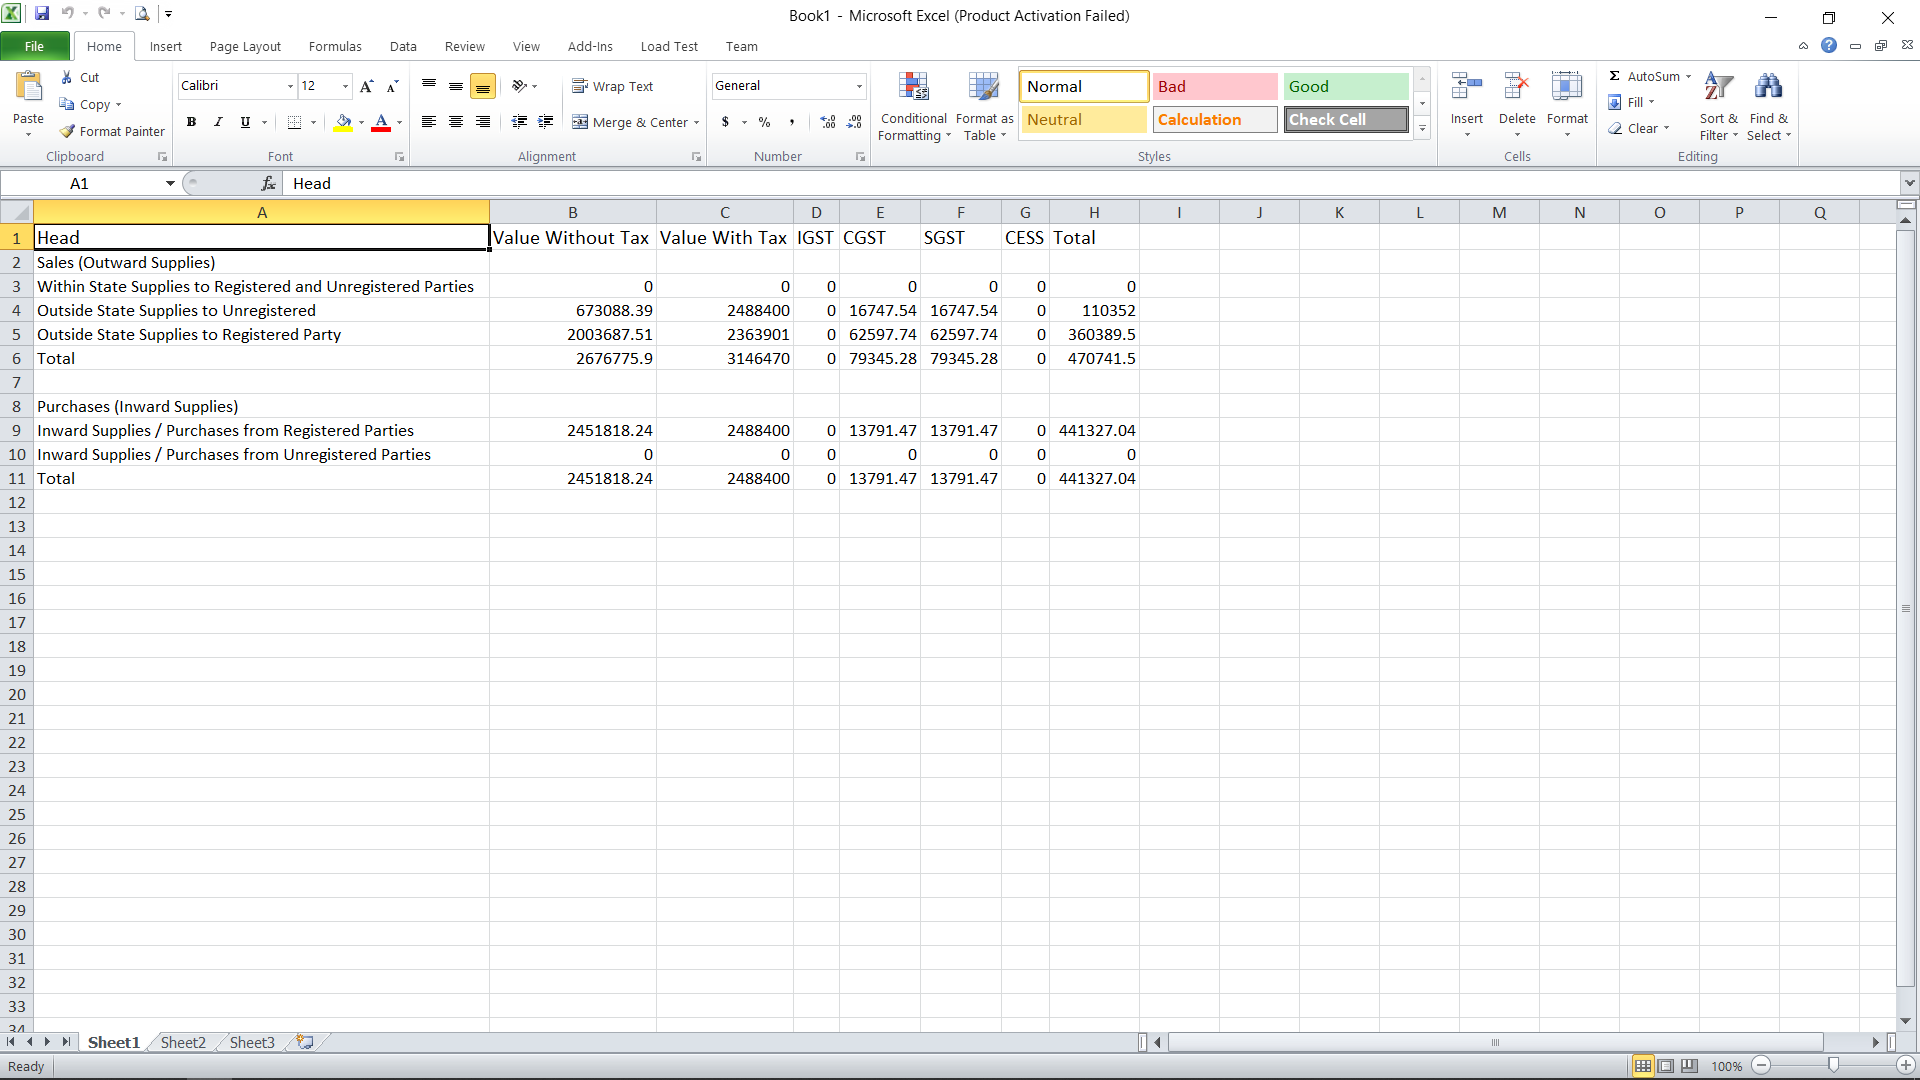The height and width of the screenshot is (1080, 1920).
Task: Click the AutoSum button
Action: point(1646,76)
